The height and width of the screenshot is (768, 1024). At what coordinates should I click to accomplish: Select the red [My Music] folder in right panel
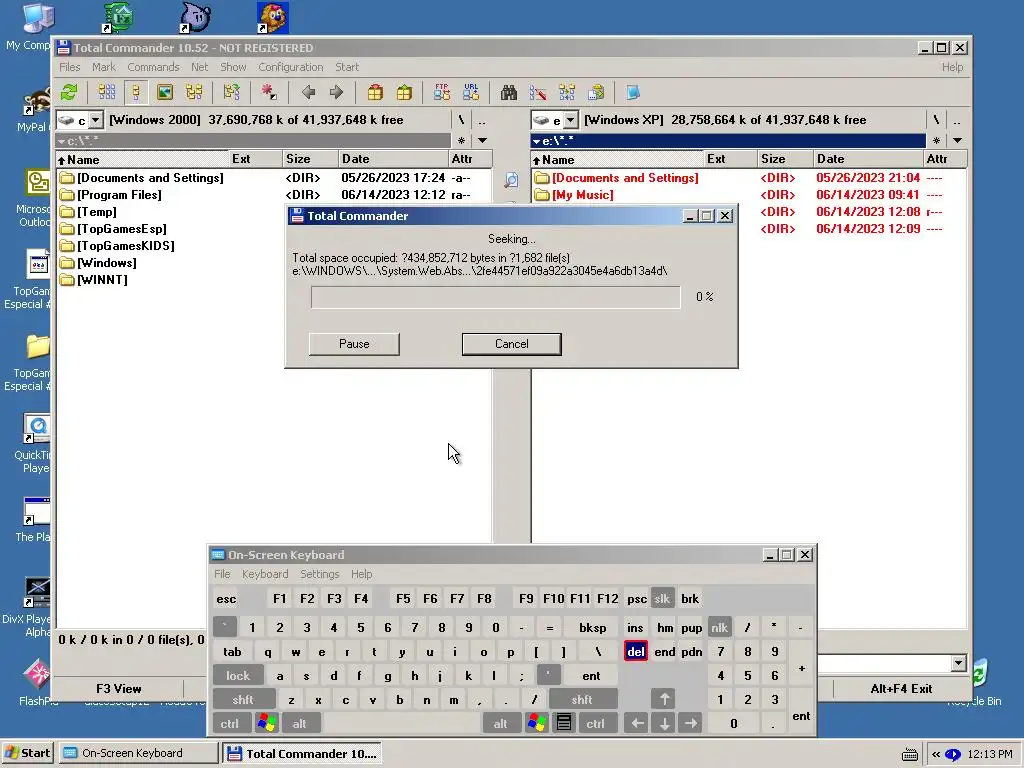(x=583, y=195)
